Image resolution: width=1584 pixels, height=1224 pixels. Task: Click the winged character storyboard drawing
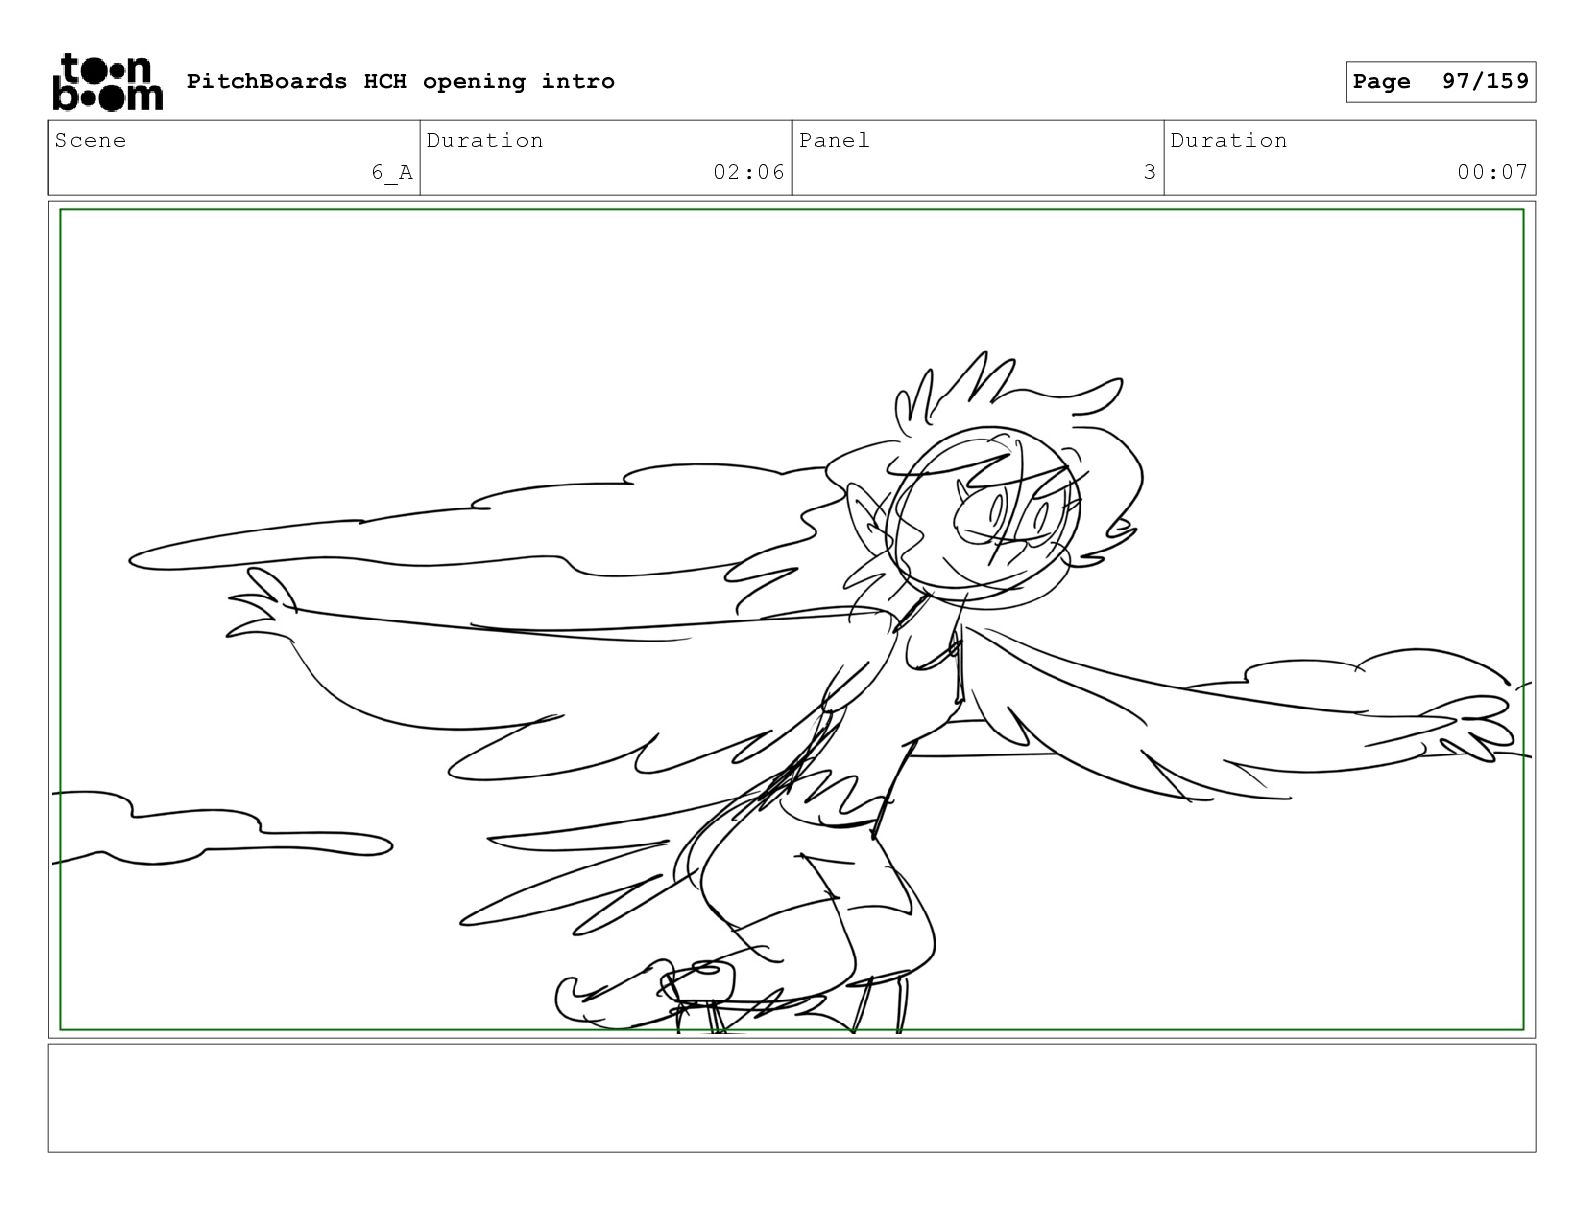[x=792, y=620]
